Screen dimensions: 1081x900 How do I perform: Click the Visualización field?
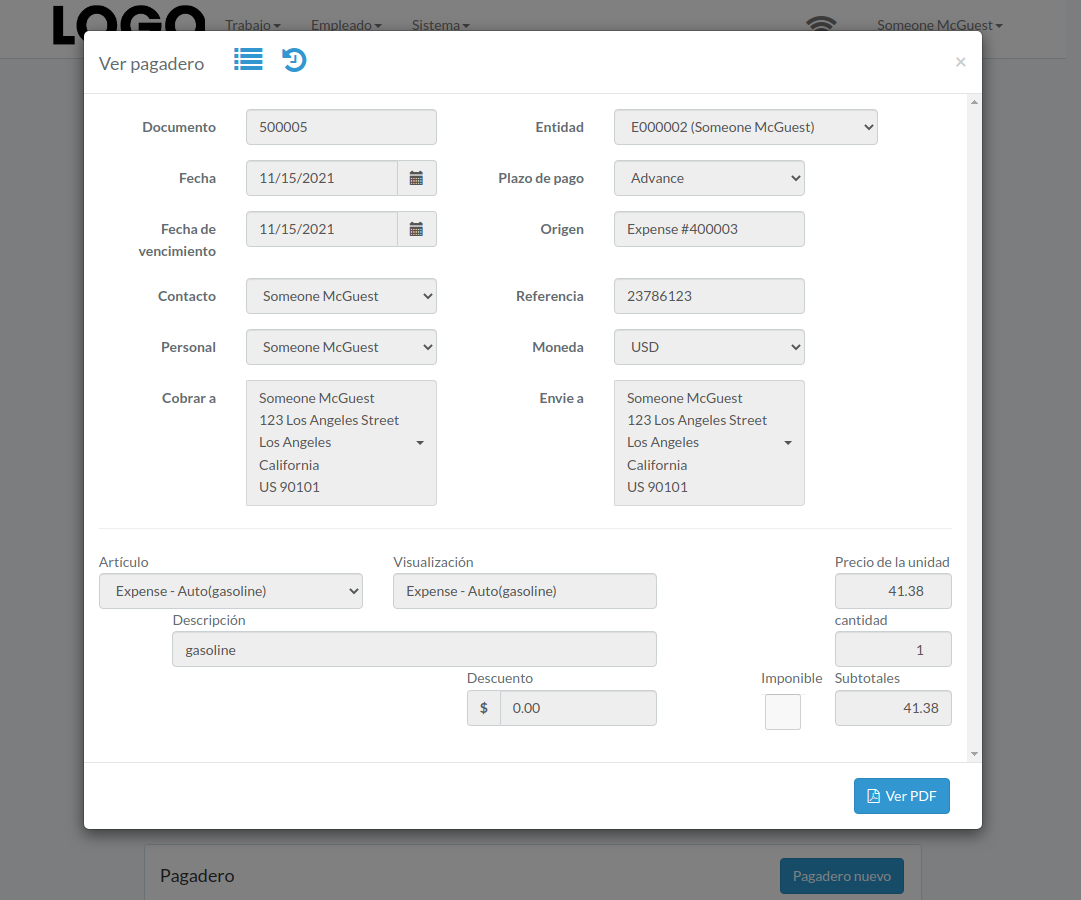coord(525,591)
